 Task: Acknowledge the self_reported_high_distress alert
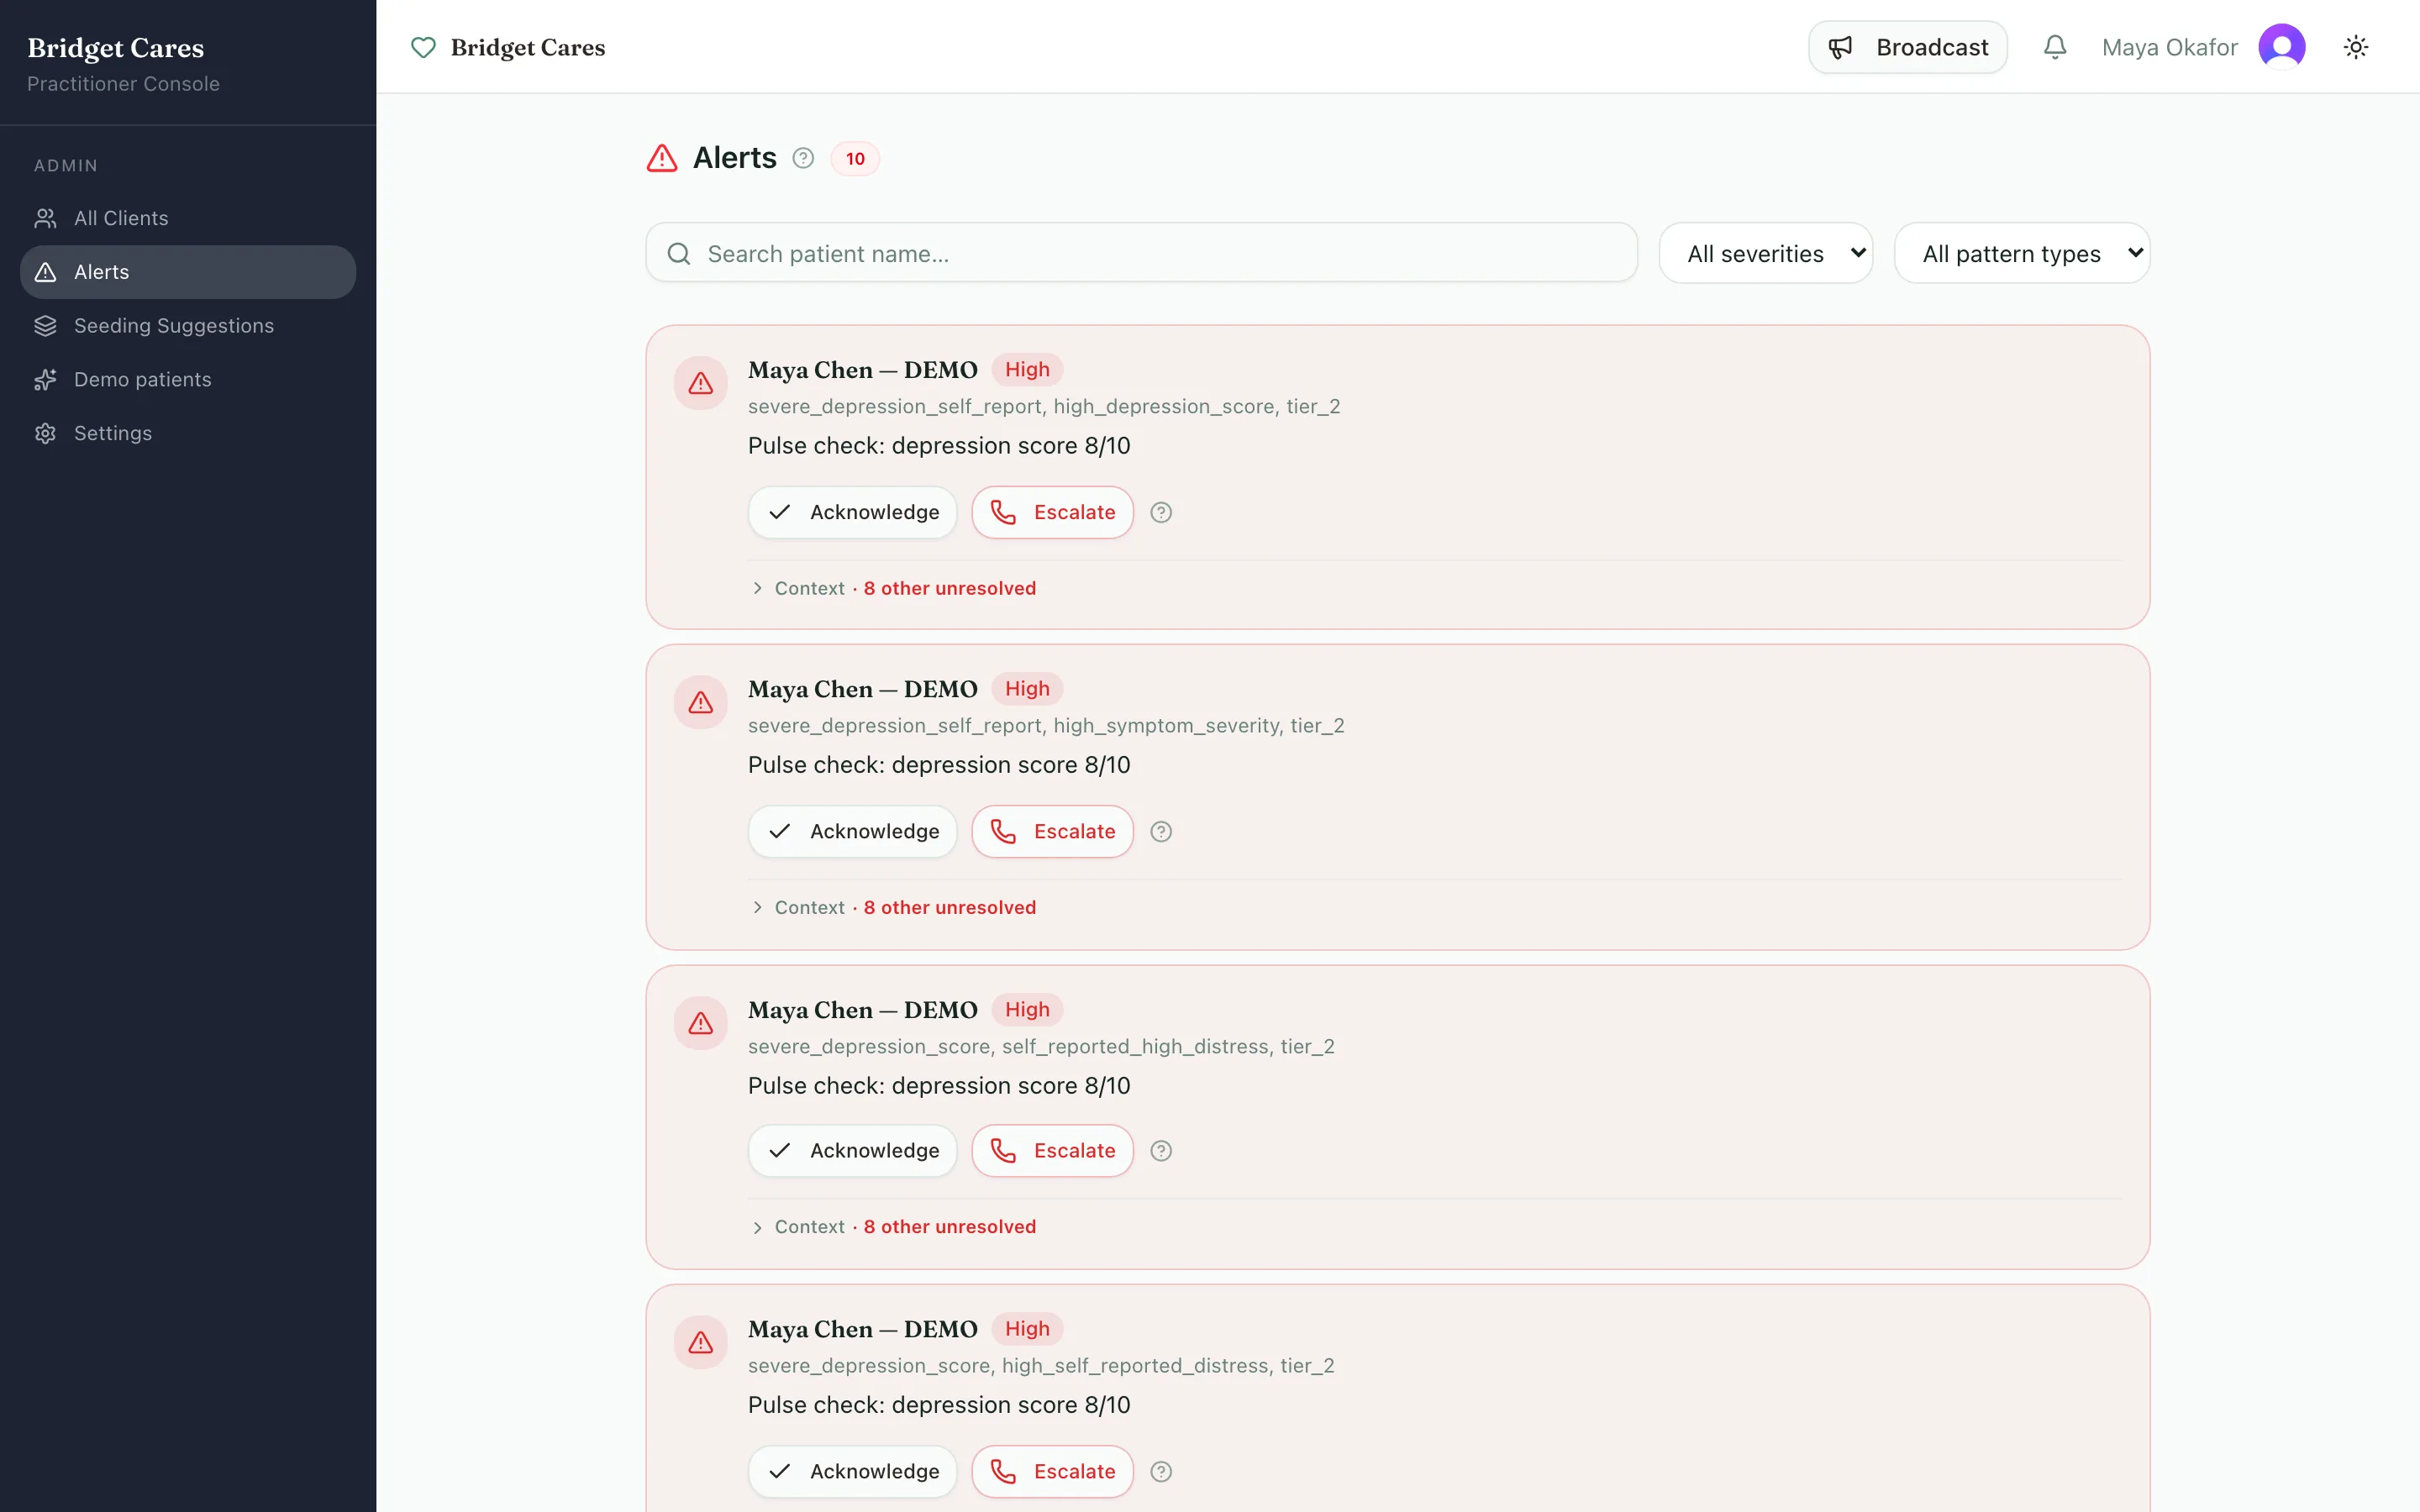pos(852,1150)
